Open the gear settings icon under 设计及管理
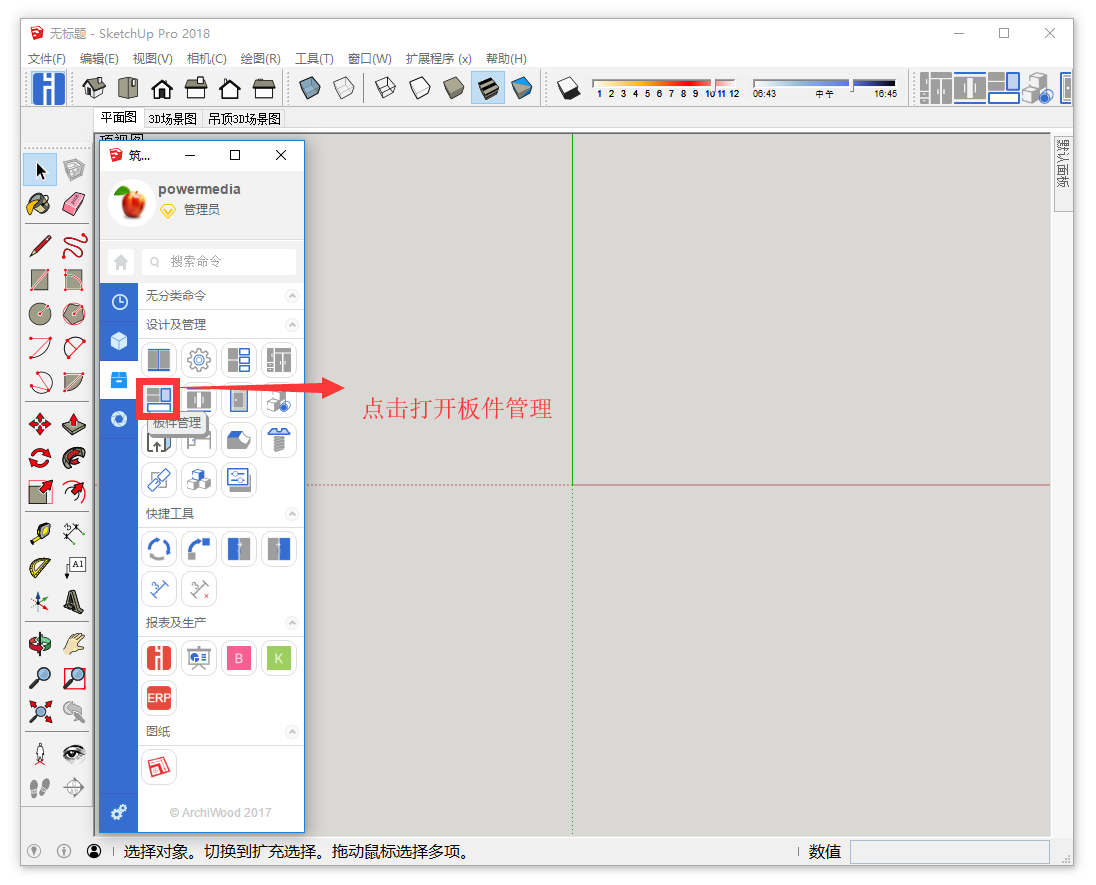This screenshot has height=885, width=1096. [198, 360]
